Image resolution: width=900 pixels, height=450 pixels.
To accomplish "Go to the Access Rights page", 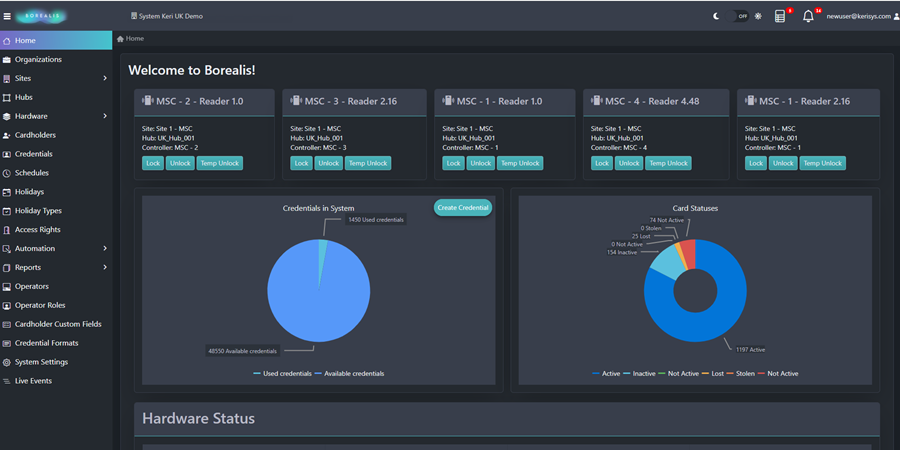I will point(37,230).
